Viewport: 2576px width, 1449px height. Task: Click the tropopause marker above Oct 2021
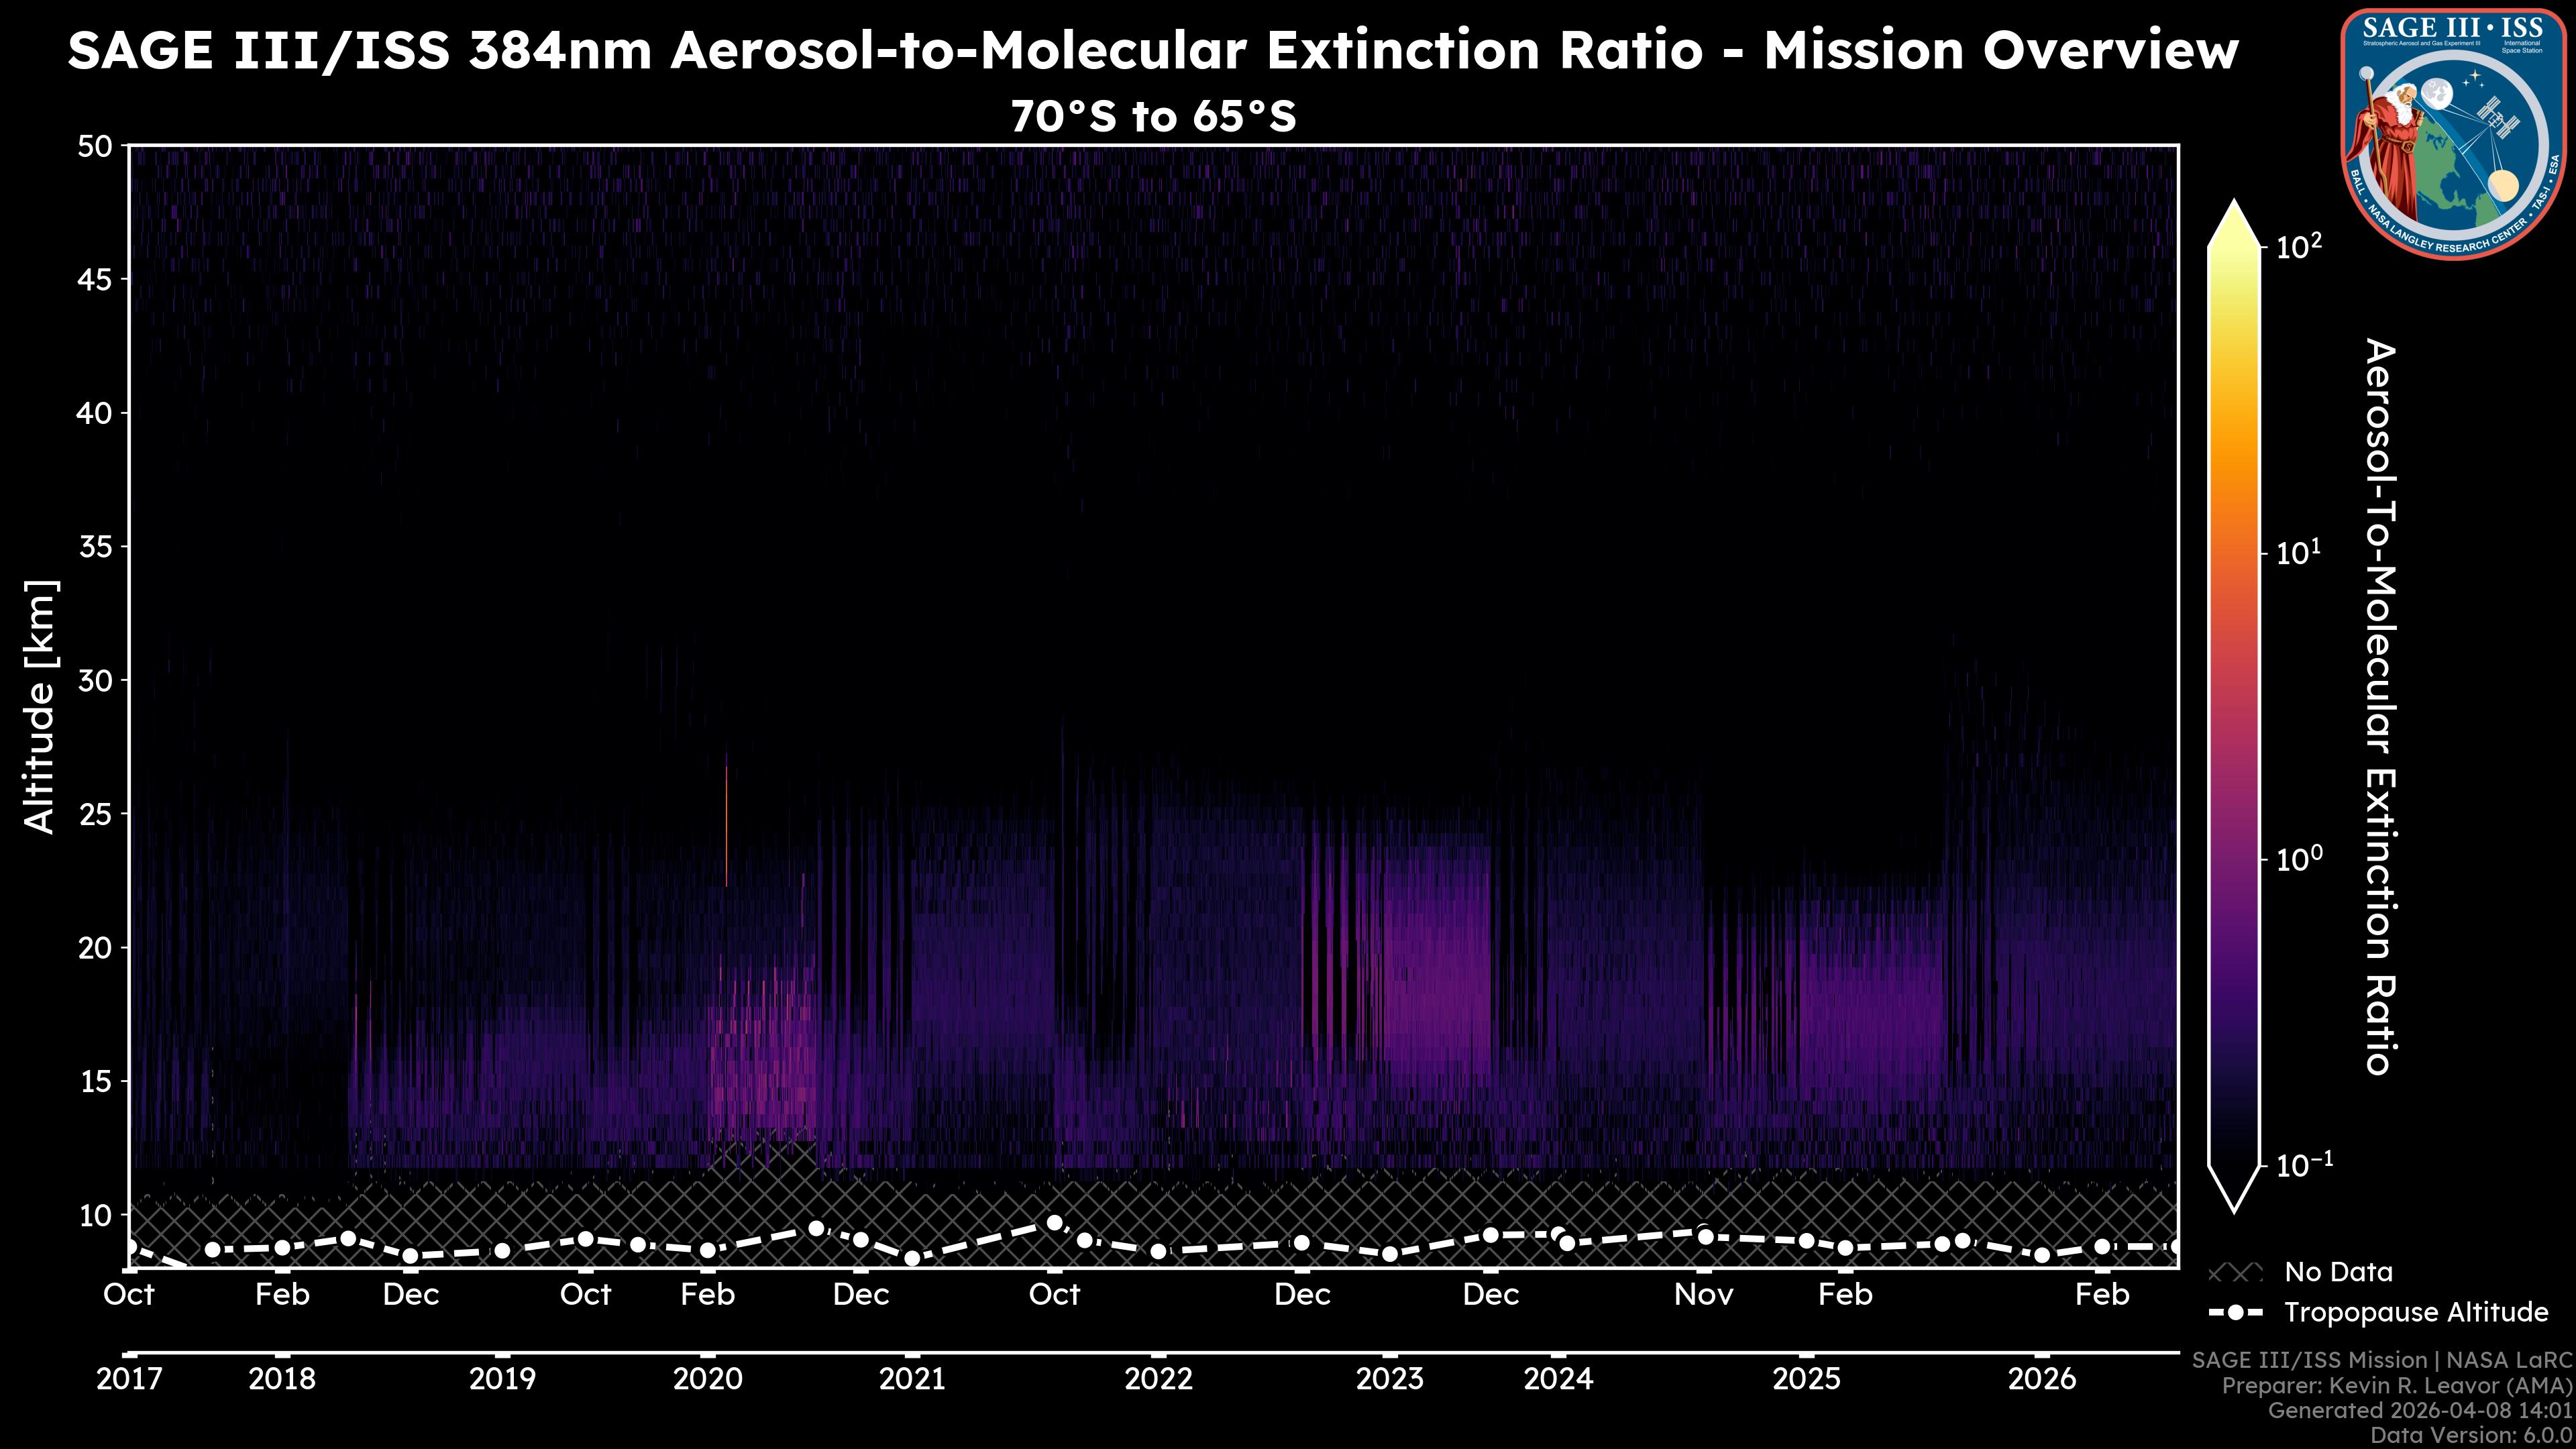coord(1054,1222)
